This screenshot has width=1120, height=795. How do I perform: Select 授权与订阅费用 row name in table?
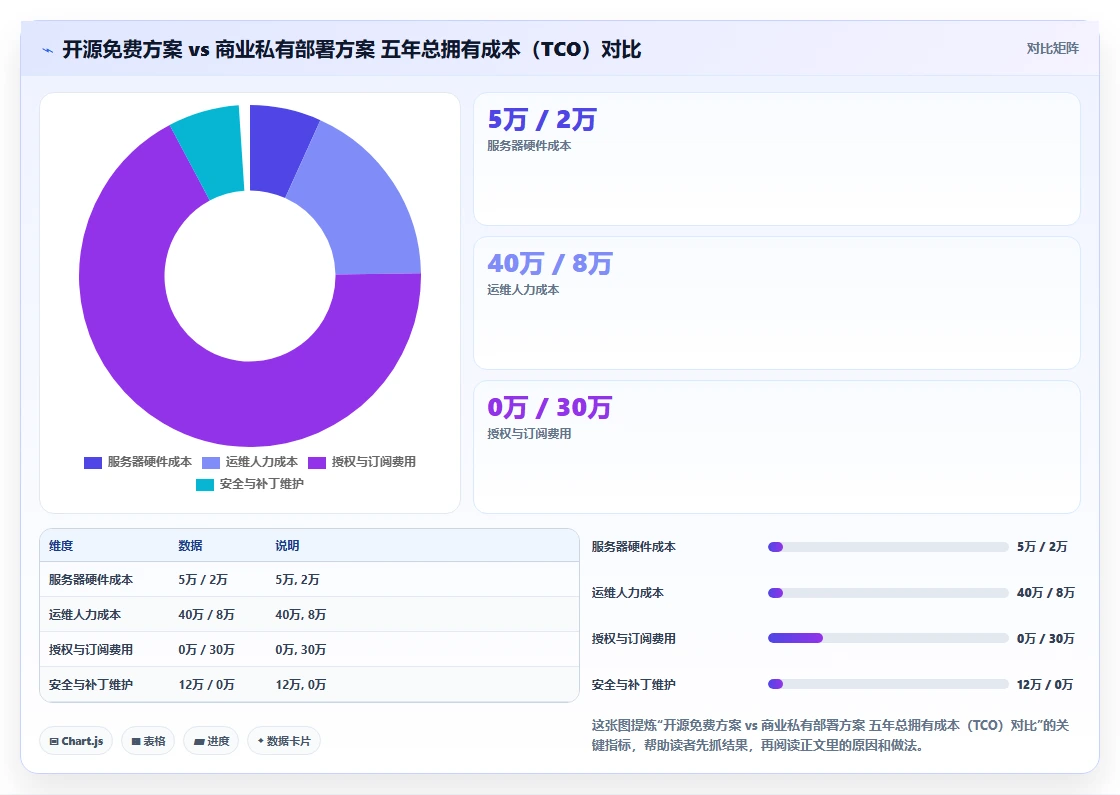91,649
